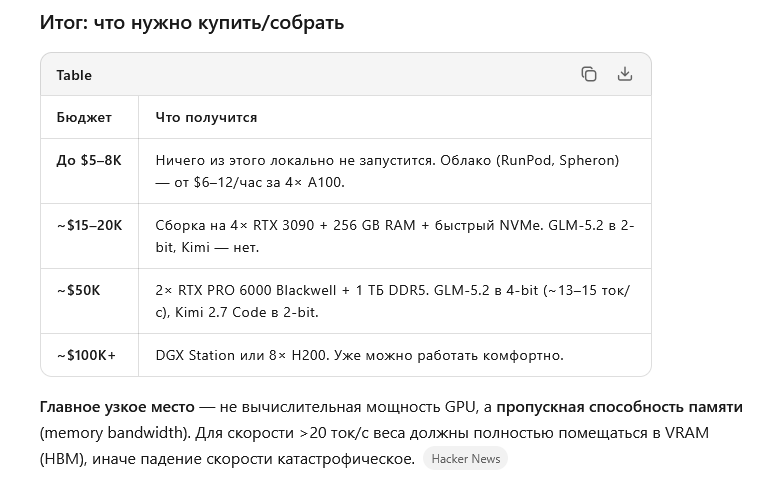The image size is (765, 487).
Task: Click the "(memory bandwidth)" text in the paragraph
Action: 115,433
